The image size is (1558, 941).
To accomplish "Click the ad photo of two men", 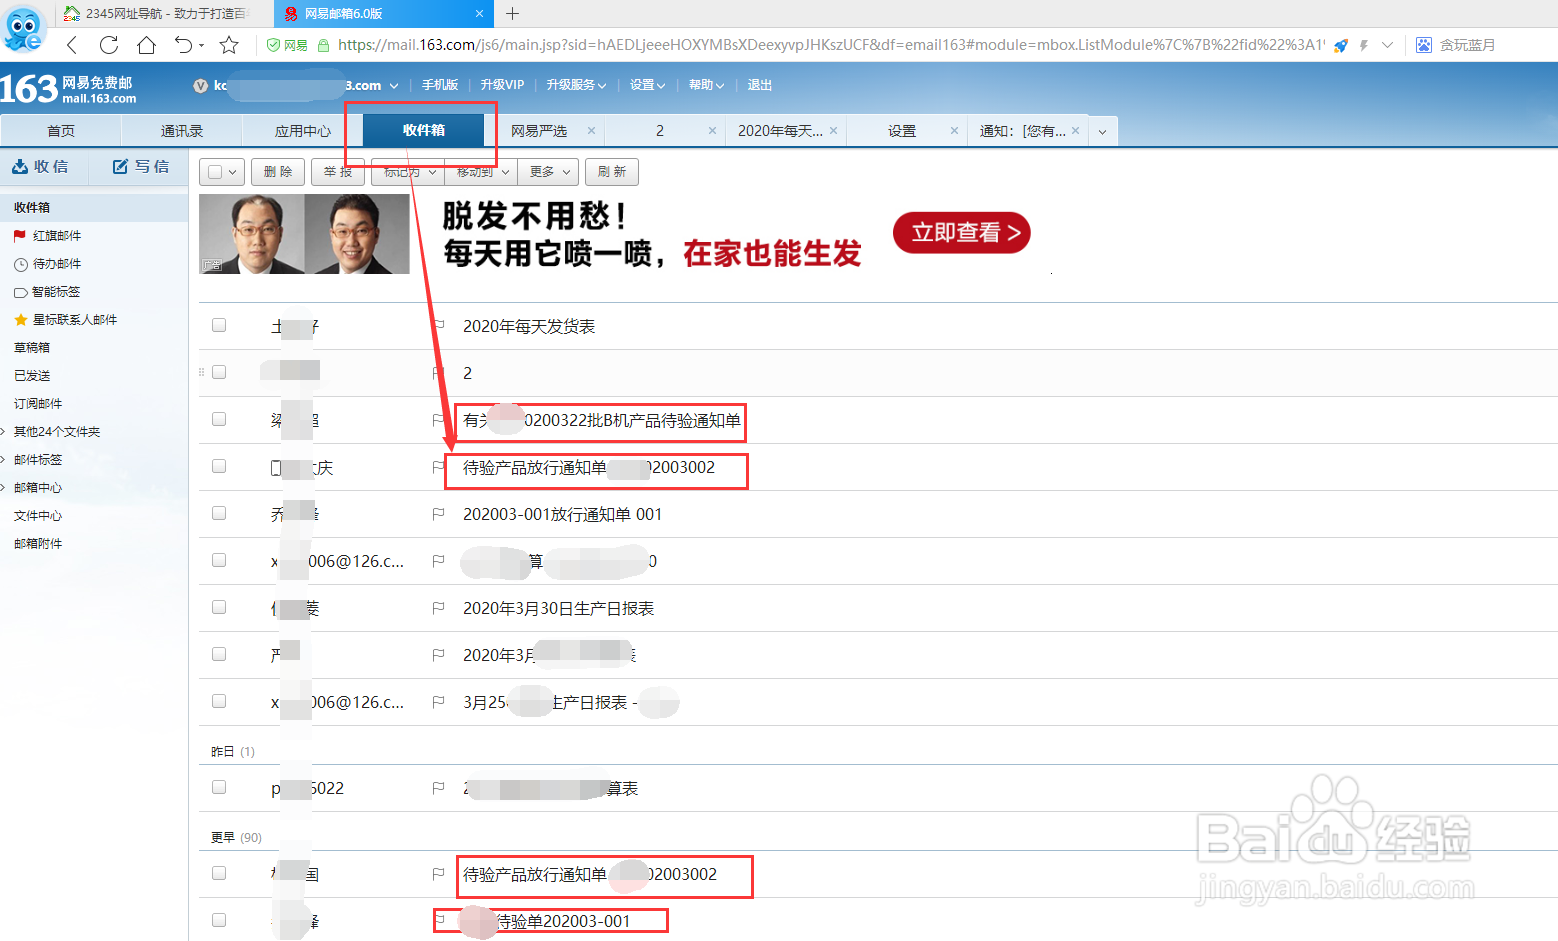I will point(304,234).
